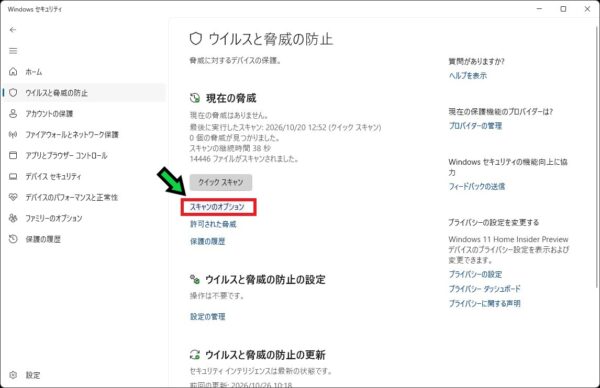Open the hamburger navigation menu
This screenshot has width=600, height=388.
(13, 51)
